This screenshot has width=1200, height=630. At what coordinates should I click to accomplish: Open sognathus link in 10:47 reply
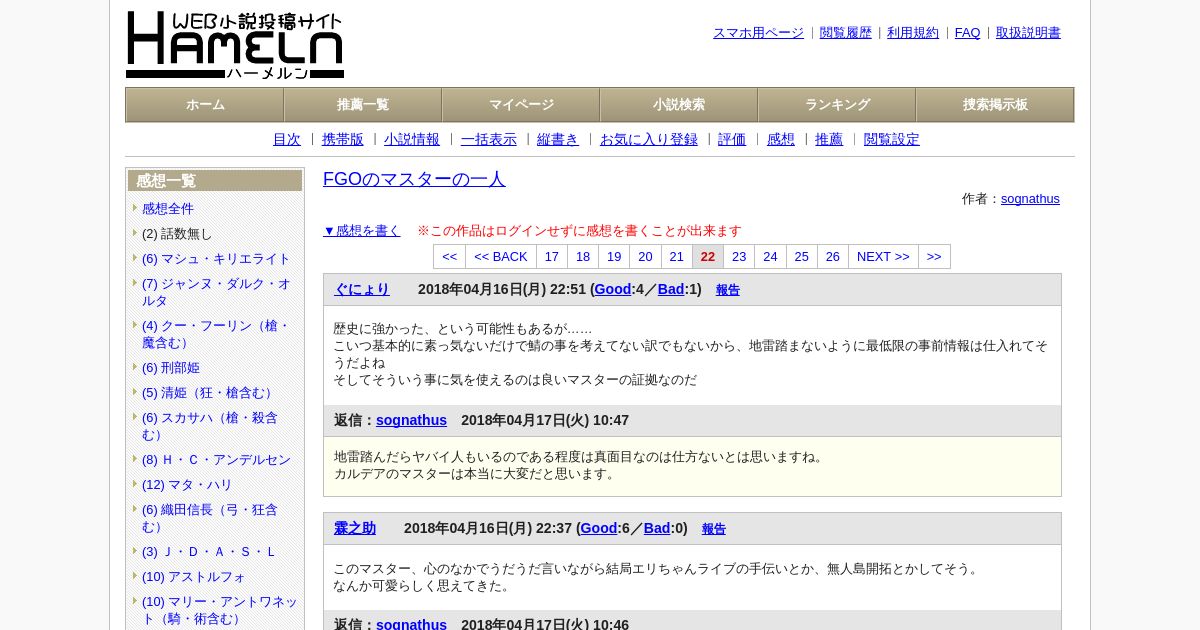pos(411,420)
